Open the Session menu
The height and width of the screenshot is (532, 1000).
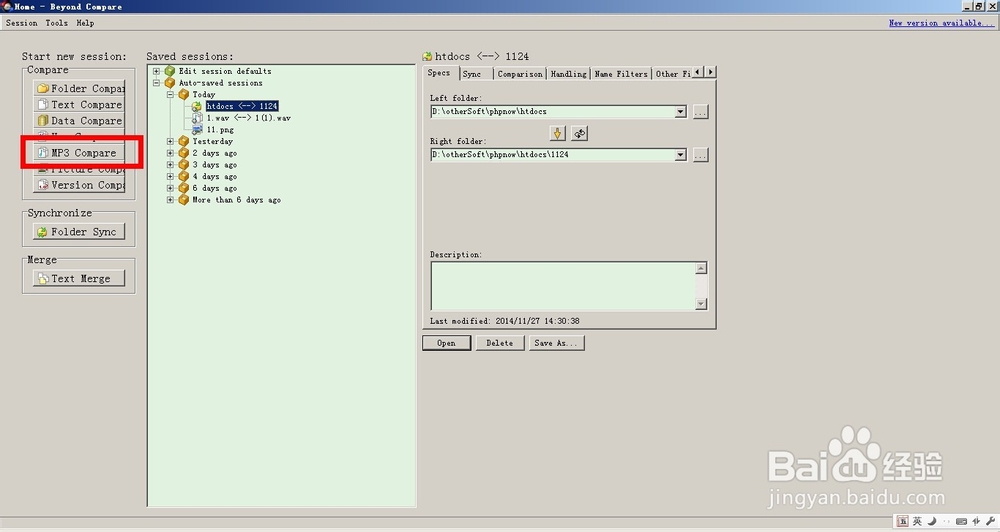(x=22, y=23)
